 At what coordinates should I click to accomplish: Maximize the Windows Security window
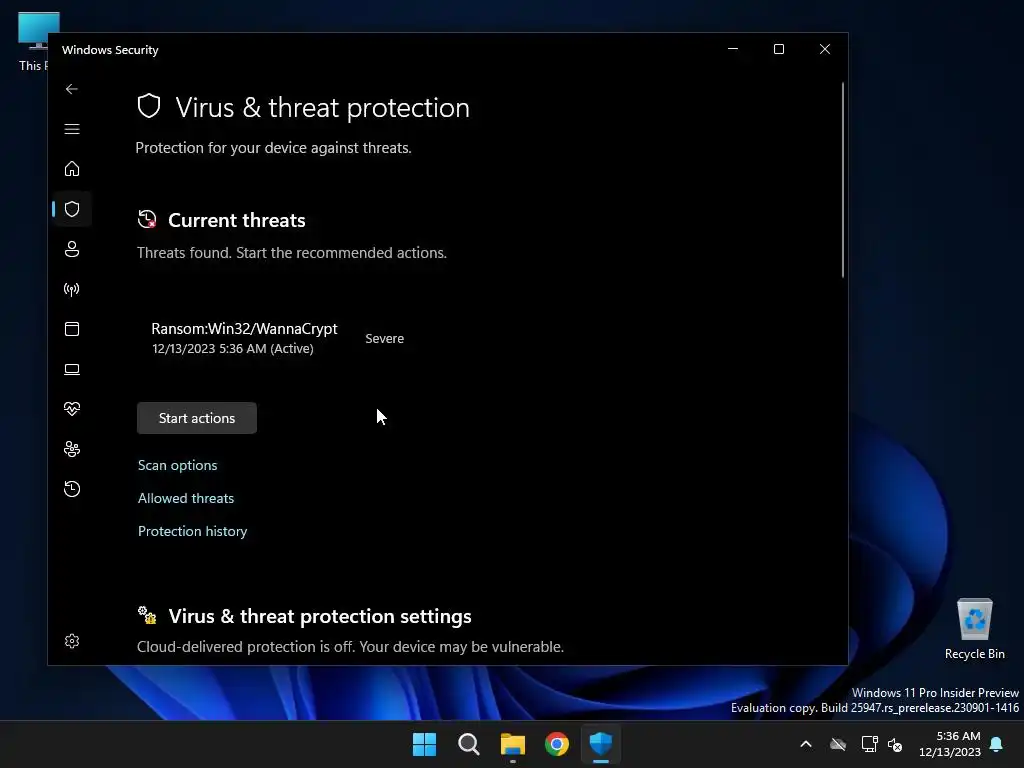[x=778, y=49]
